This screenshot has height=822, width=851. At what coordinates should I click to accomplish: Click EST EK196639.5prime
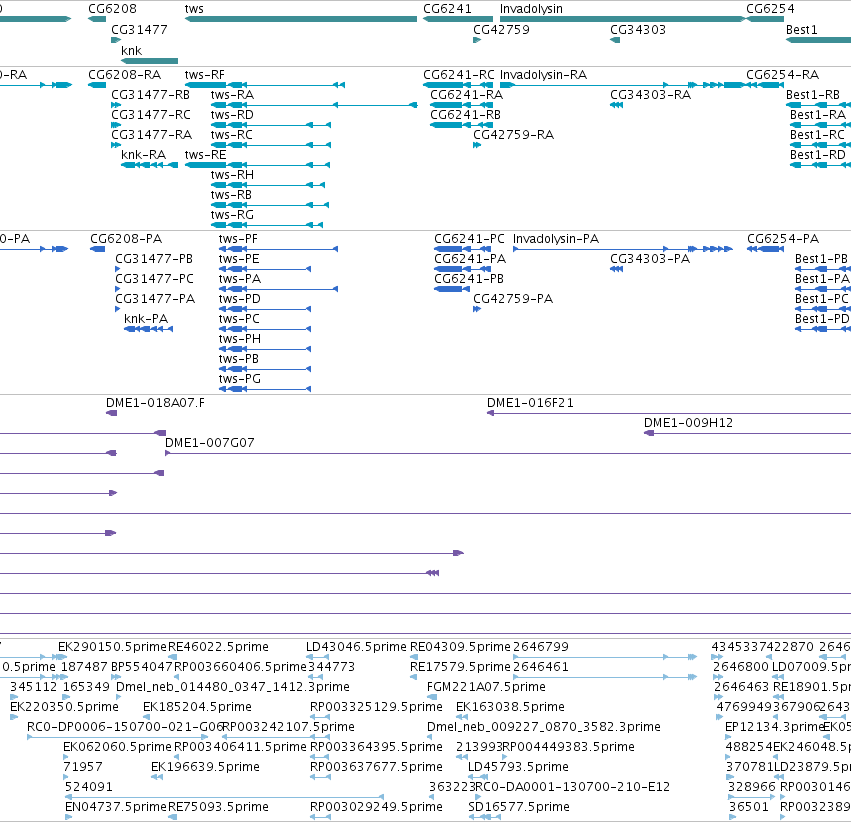(x=205, y=767)
